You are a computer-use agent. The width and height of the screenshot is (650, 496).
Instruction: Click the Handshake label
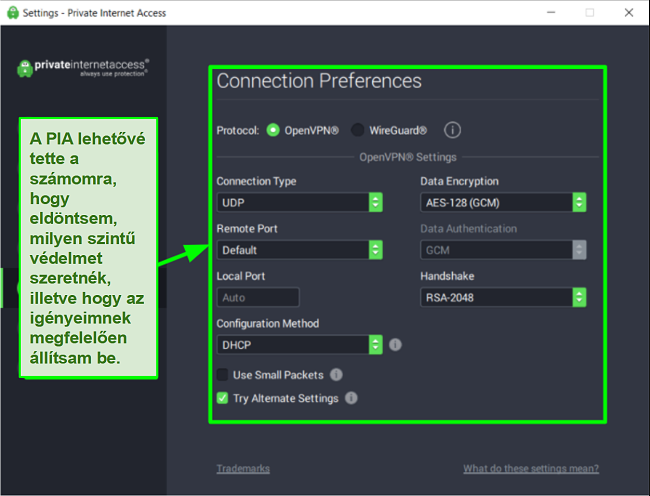(x=447, y=276)
